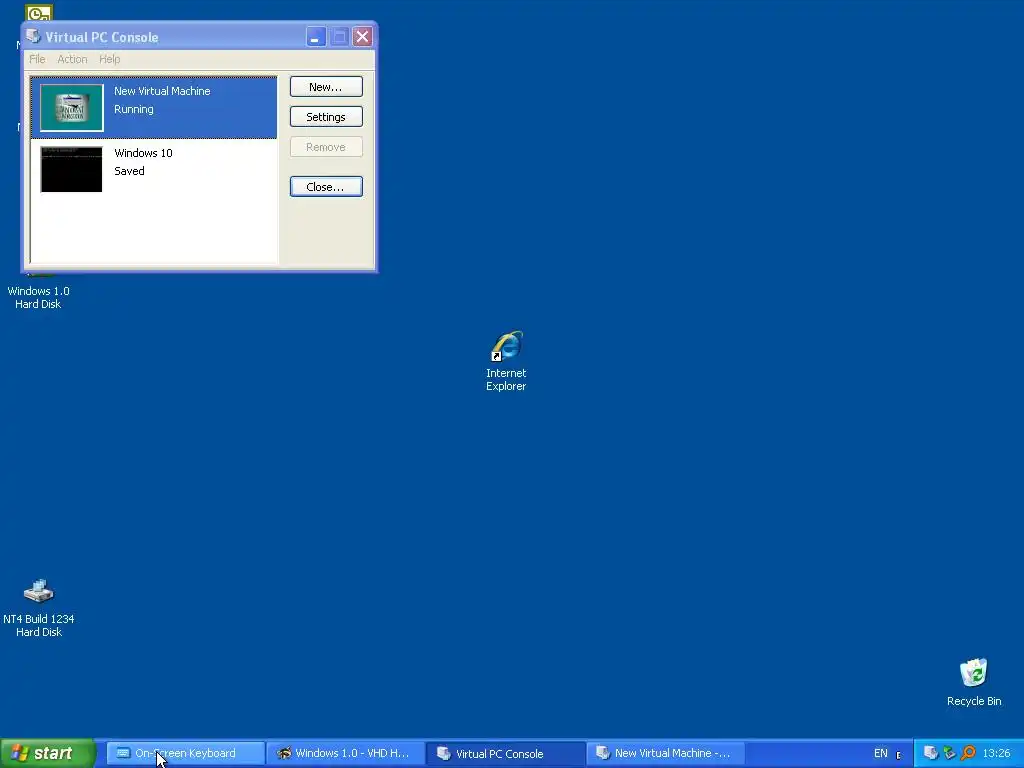Viewport: 1024px width, 768px height.
Task: Open the Action menu
Action: 72,59
